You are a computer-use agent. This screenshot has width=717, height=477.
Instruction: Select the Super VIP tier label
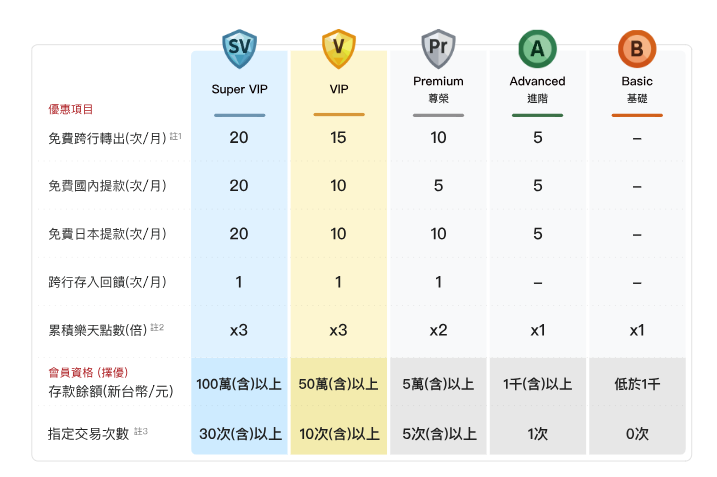click(x=239, y=89)
